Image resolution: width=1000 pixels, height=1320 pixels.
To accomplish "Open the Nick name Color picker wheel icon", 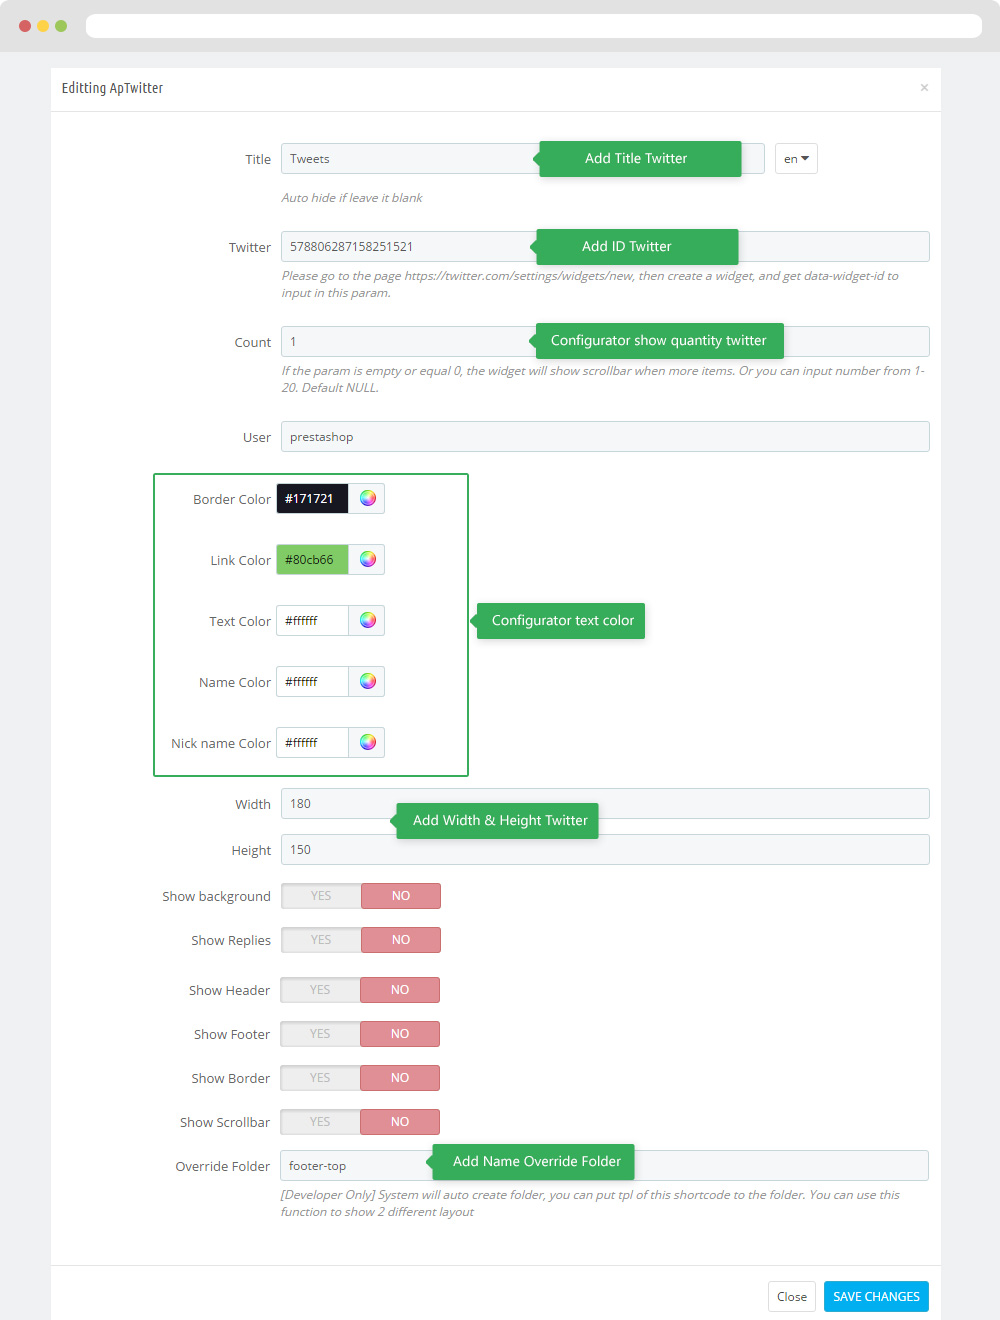I will click(368, 743).
